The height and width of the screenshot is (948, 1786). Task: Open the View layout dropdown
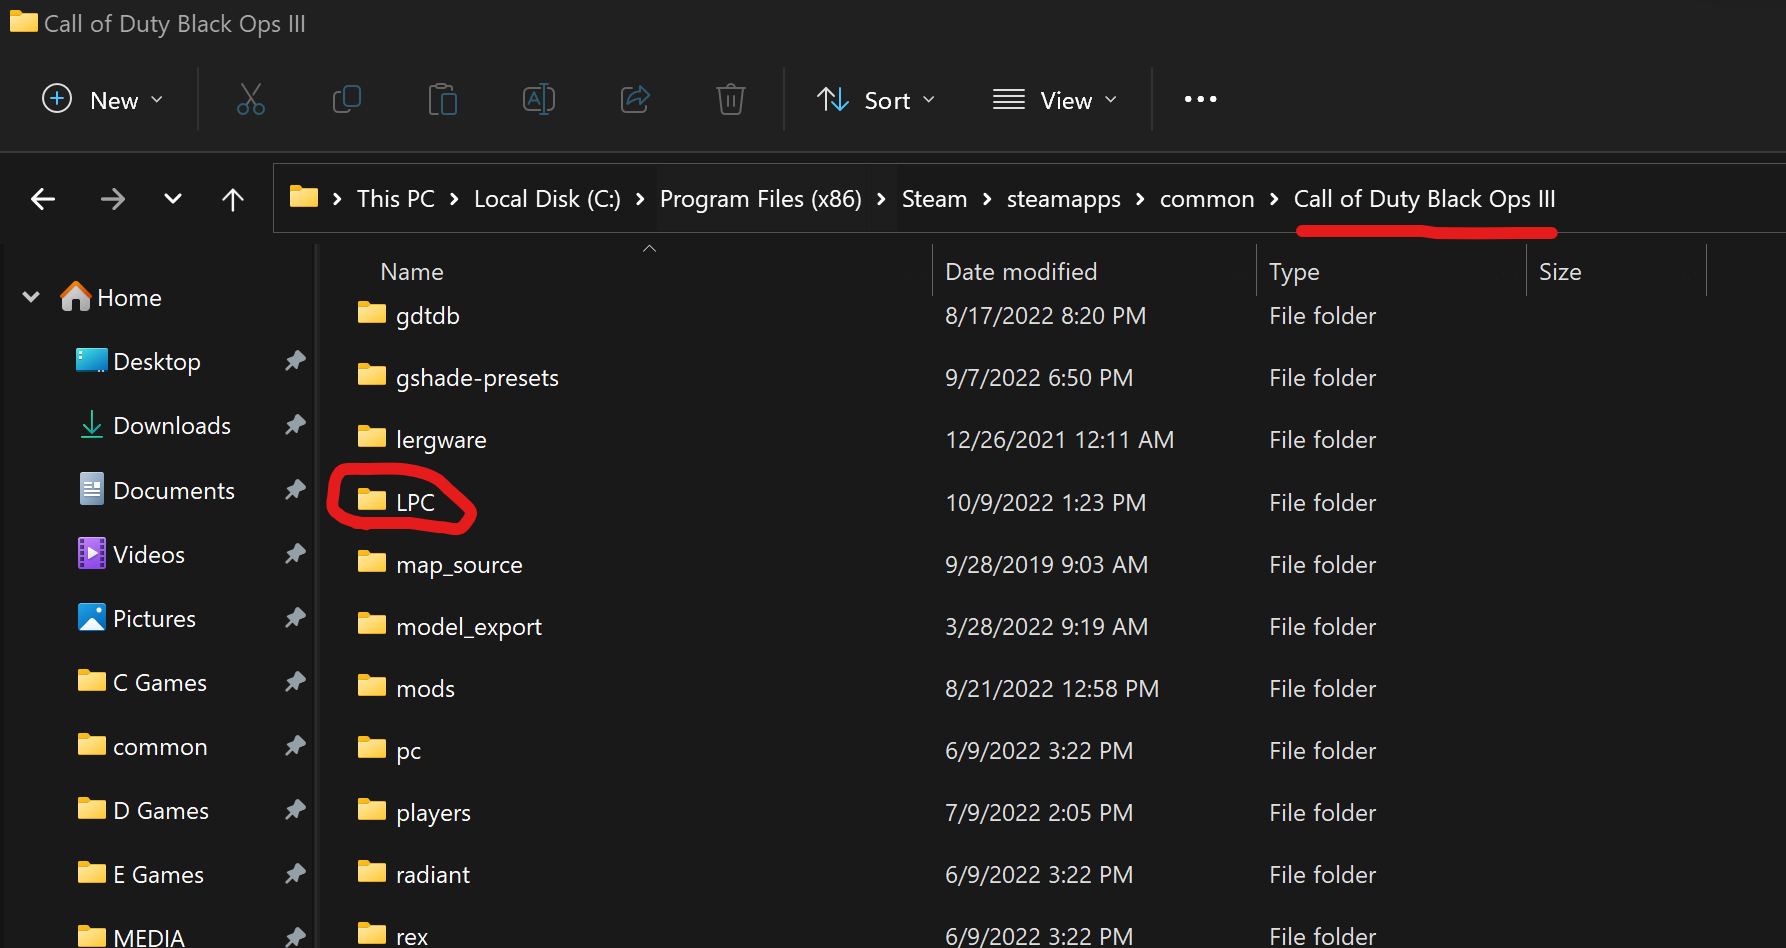point(1055,100)
